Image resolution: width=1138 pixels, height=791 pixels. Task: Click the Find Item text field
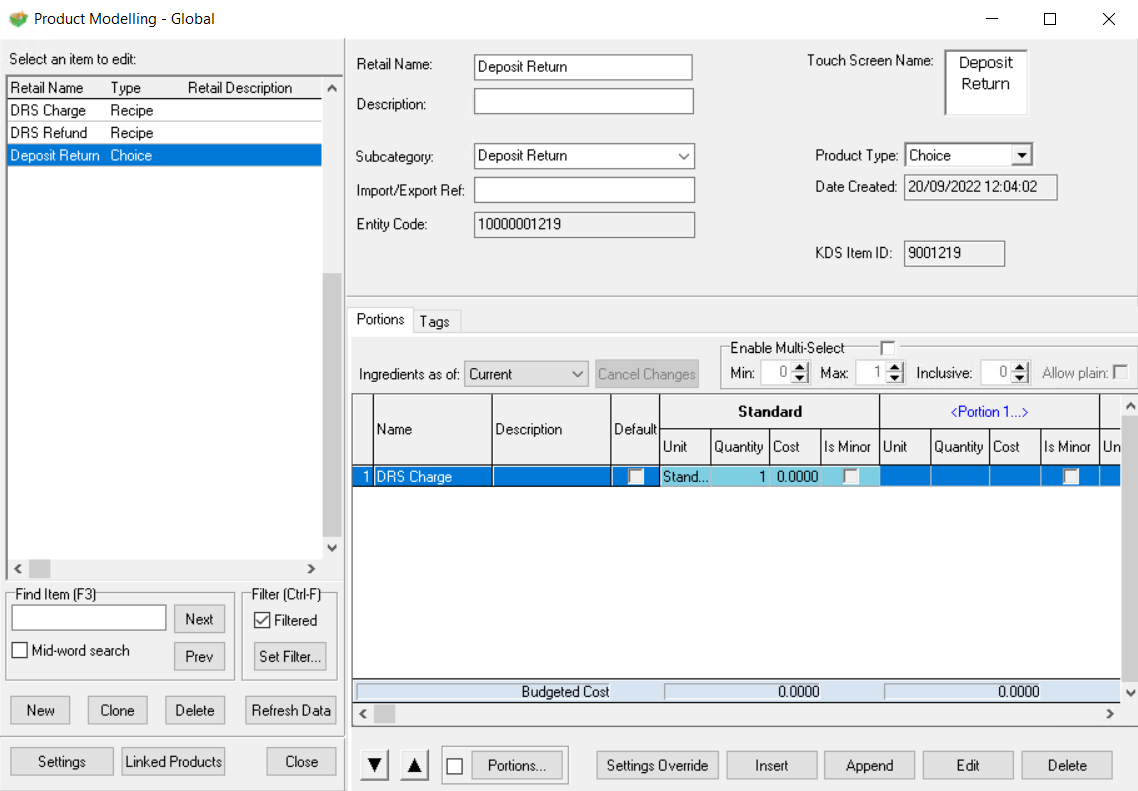point(88,619)
